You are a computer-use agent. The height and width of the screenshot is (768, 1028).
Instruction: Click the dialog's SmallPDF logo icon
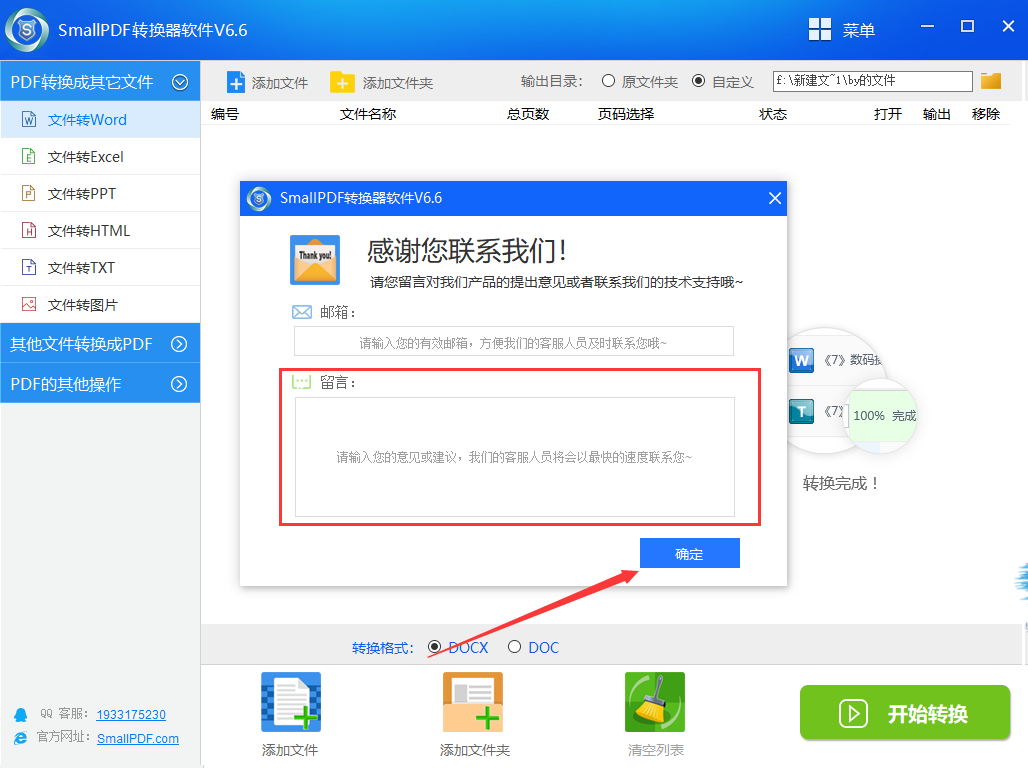tap(259, 198)
